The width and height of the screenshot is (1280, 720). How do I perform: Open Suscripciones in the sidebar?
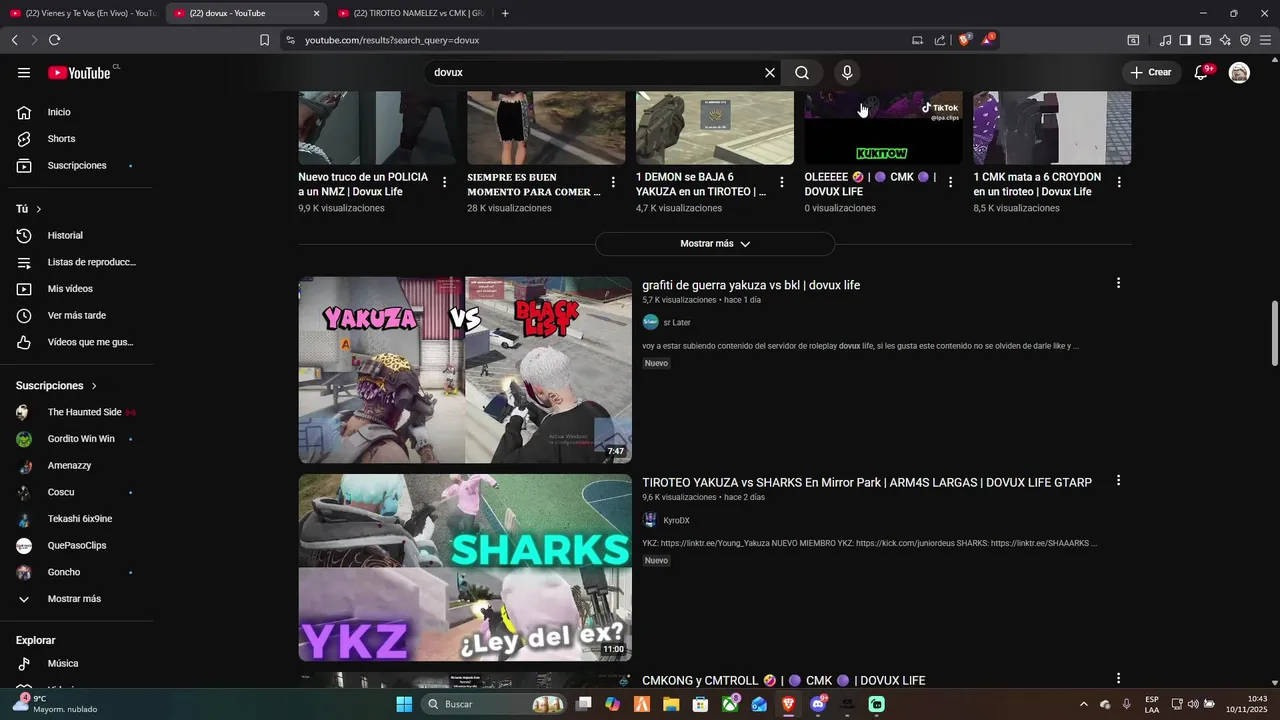coord(78,165)
